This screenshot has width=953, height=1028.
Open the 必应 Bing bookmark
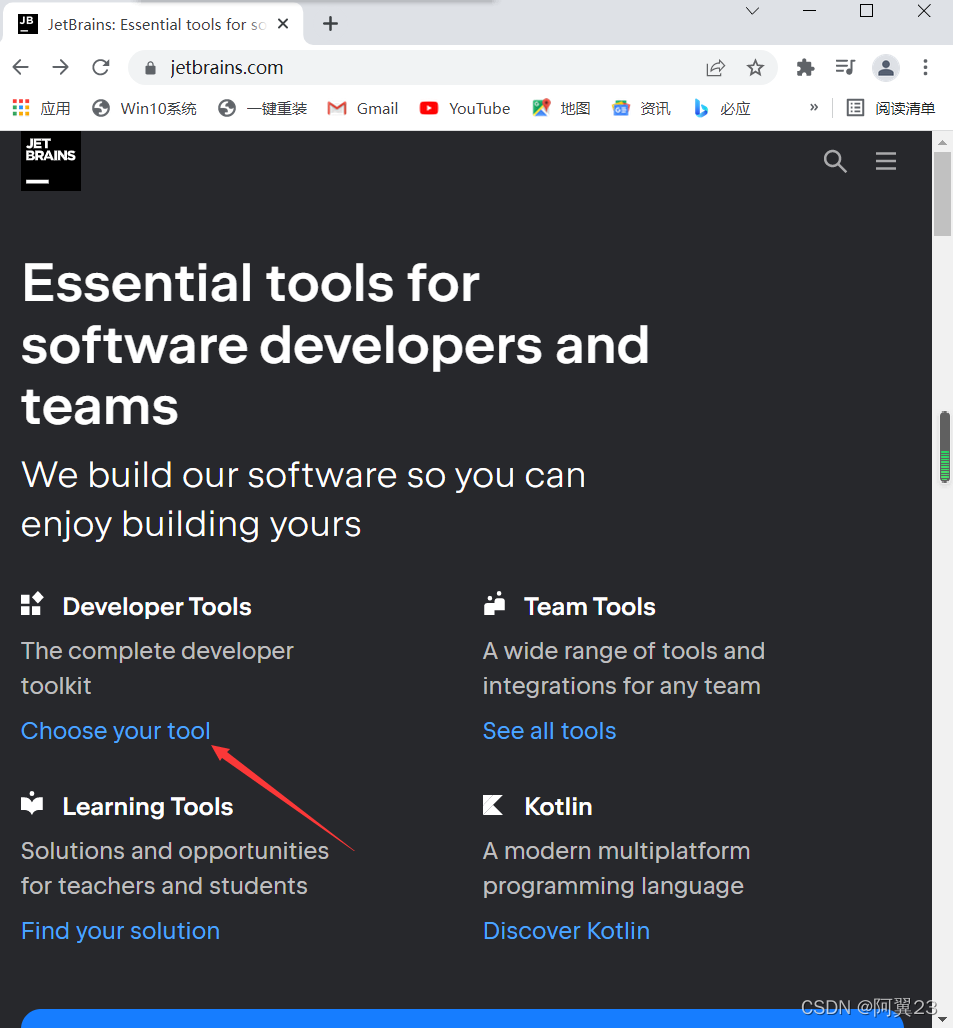pyautogui.click(x=722, y=108)
